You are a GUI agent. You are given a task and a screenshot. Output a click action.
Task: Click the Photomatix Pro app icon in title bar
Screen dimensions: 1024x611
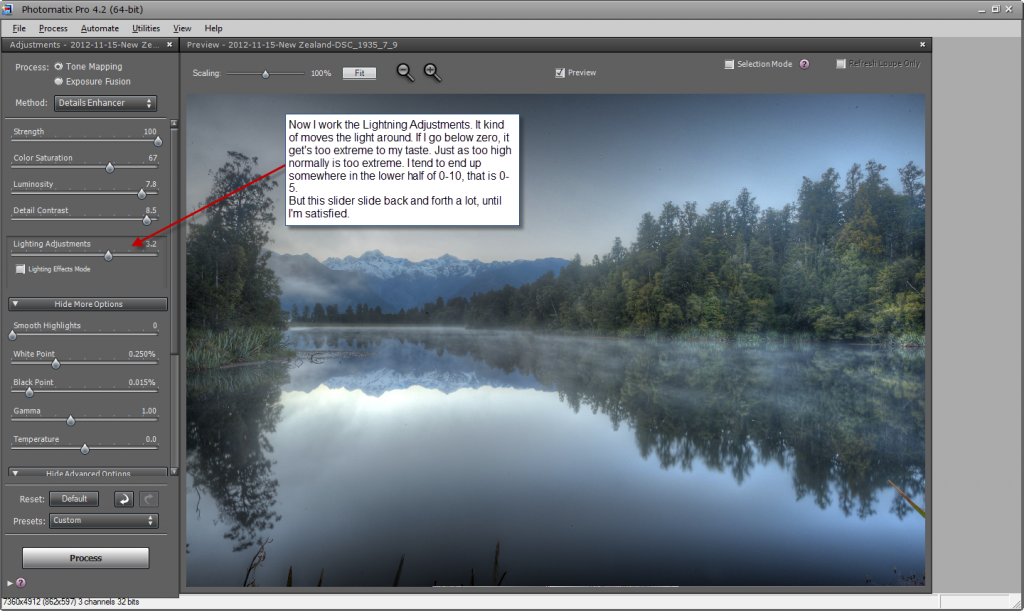[x=7, y=9]
